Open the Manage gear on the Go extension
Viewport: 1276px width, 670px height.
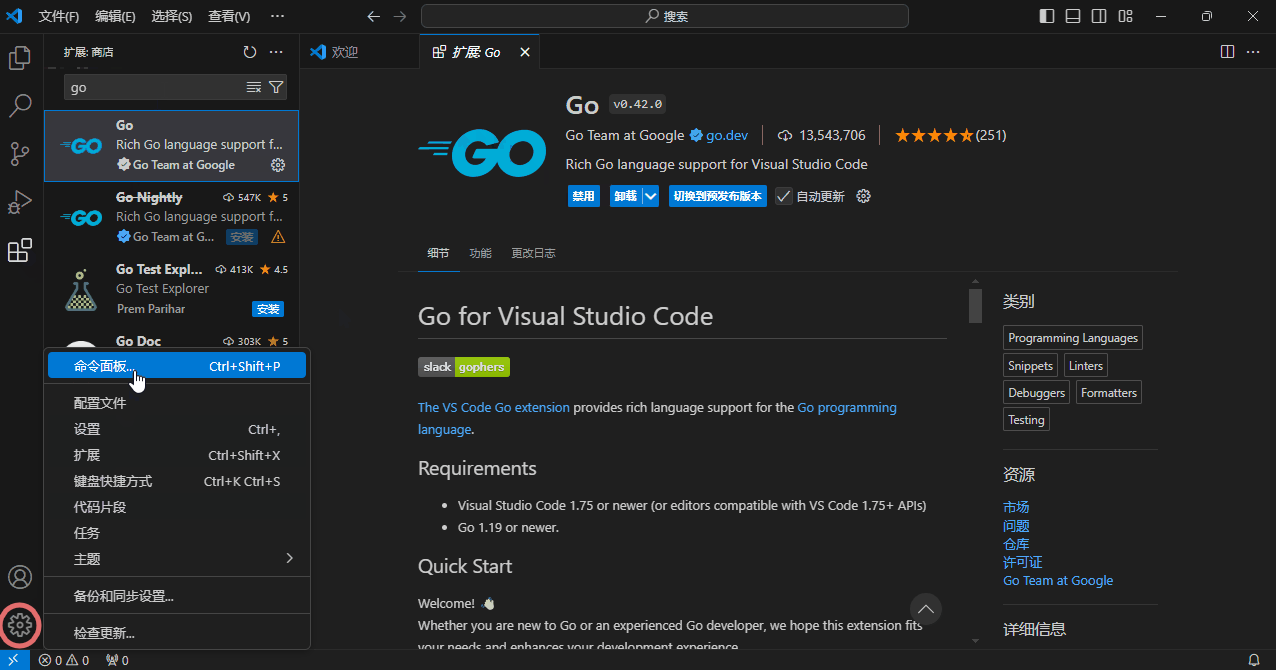point(278,165)
